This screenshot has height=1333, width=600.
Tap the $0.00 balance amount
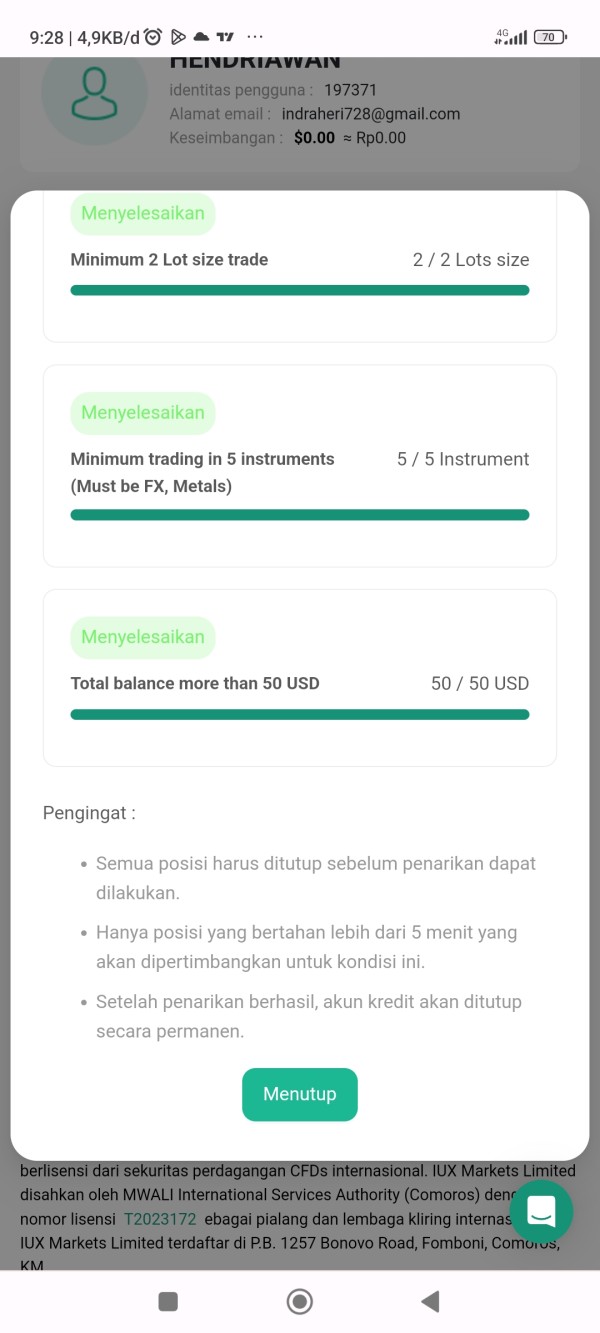[314, 138]
